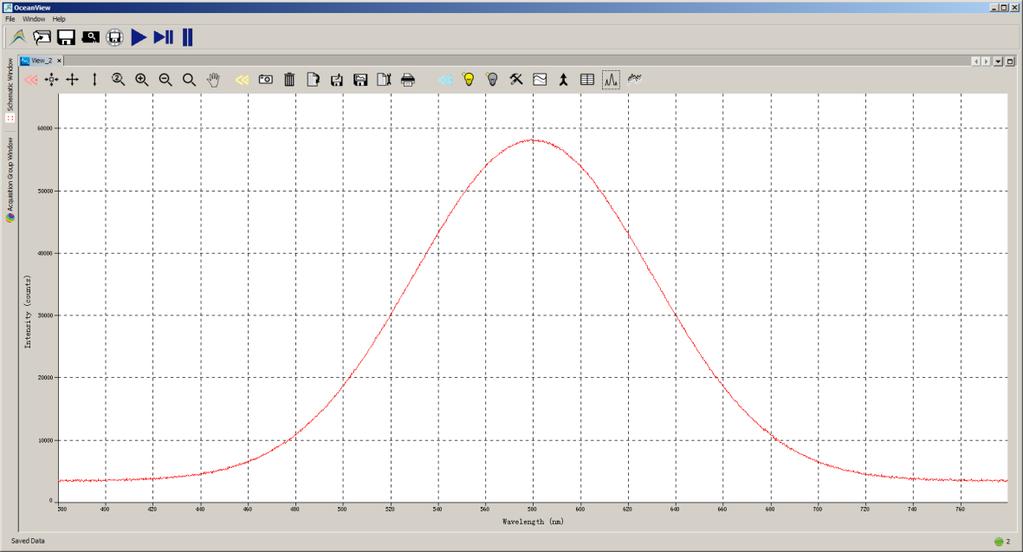Click the table data view icon
This screenshot has height=552, width=1023.
(587, 80)
